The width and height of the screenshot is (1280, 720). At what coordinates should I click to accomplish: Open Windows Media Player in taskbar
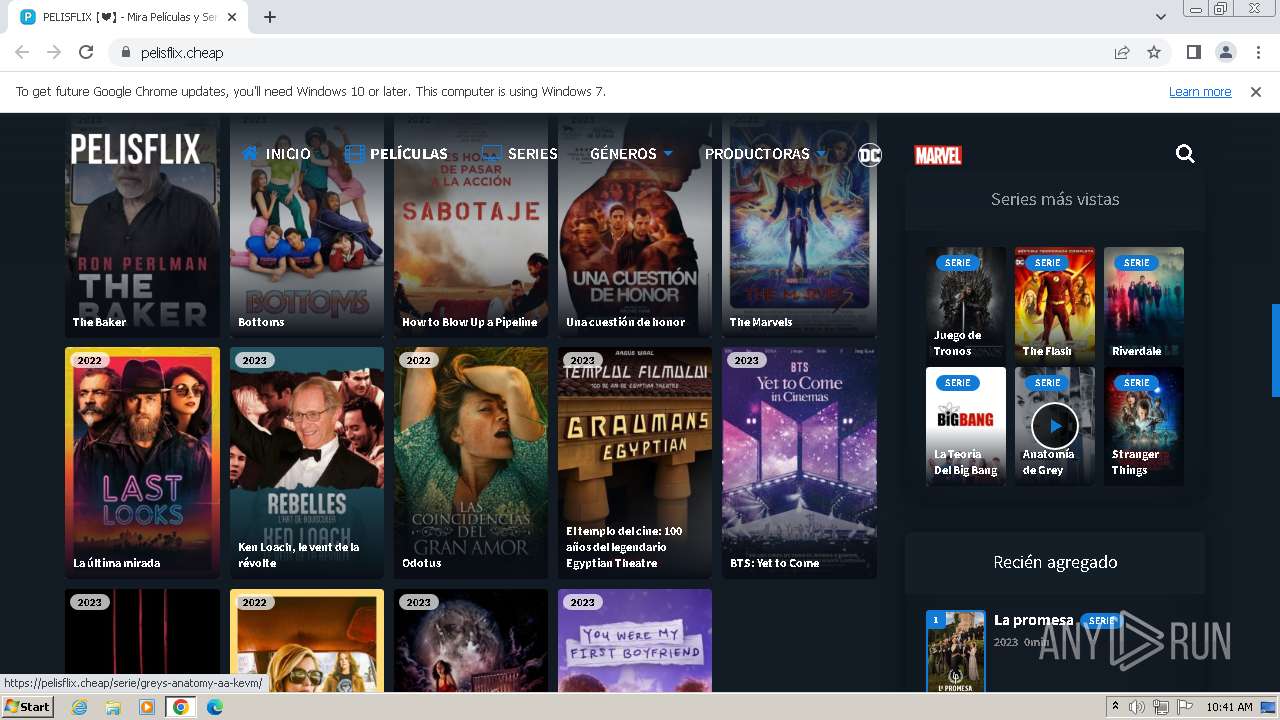point(147,707)
